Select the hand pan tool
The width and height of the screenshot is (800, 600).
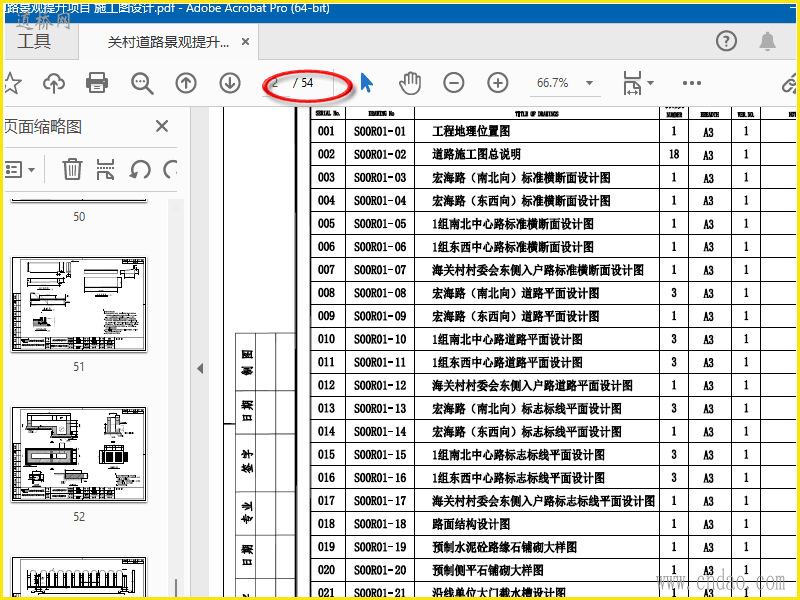(410, 83)
